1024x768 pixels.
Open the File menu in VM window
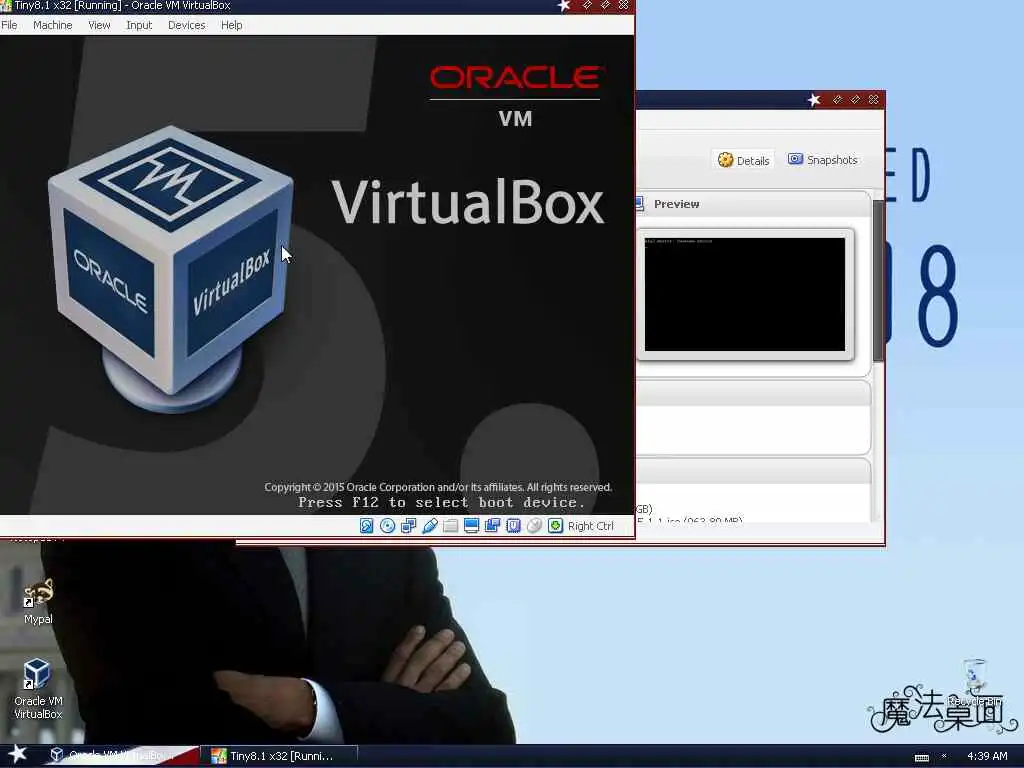pyautogui.click(x=9, y=25)
